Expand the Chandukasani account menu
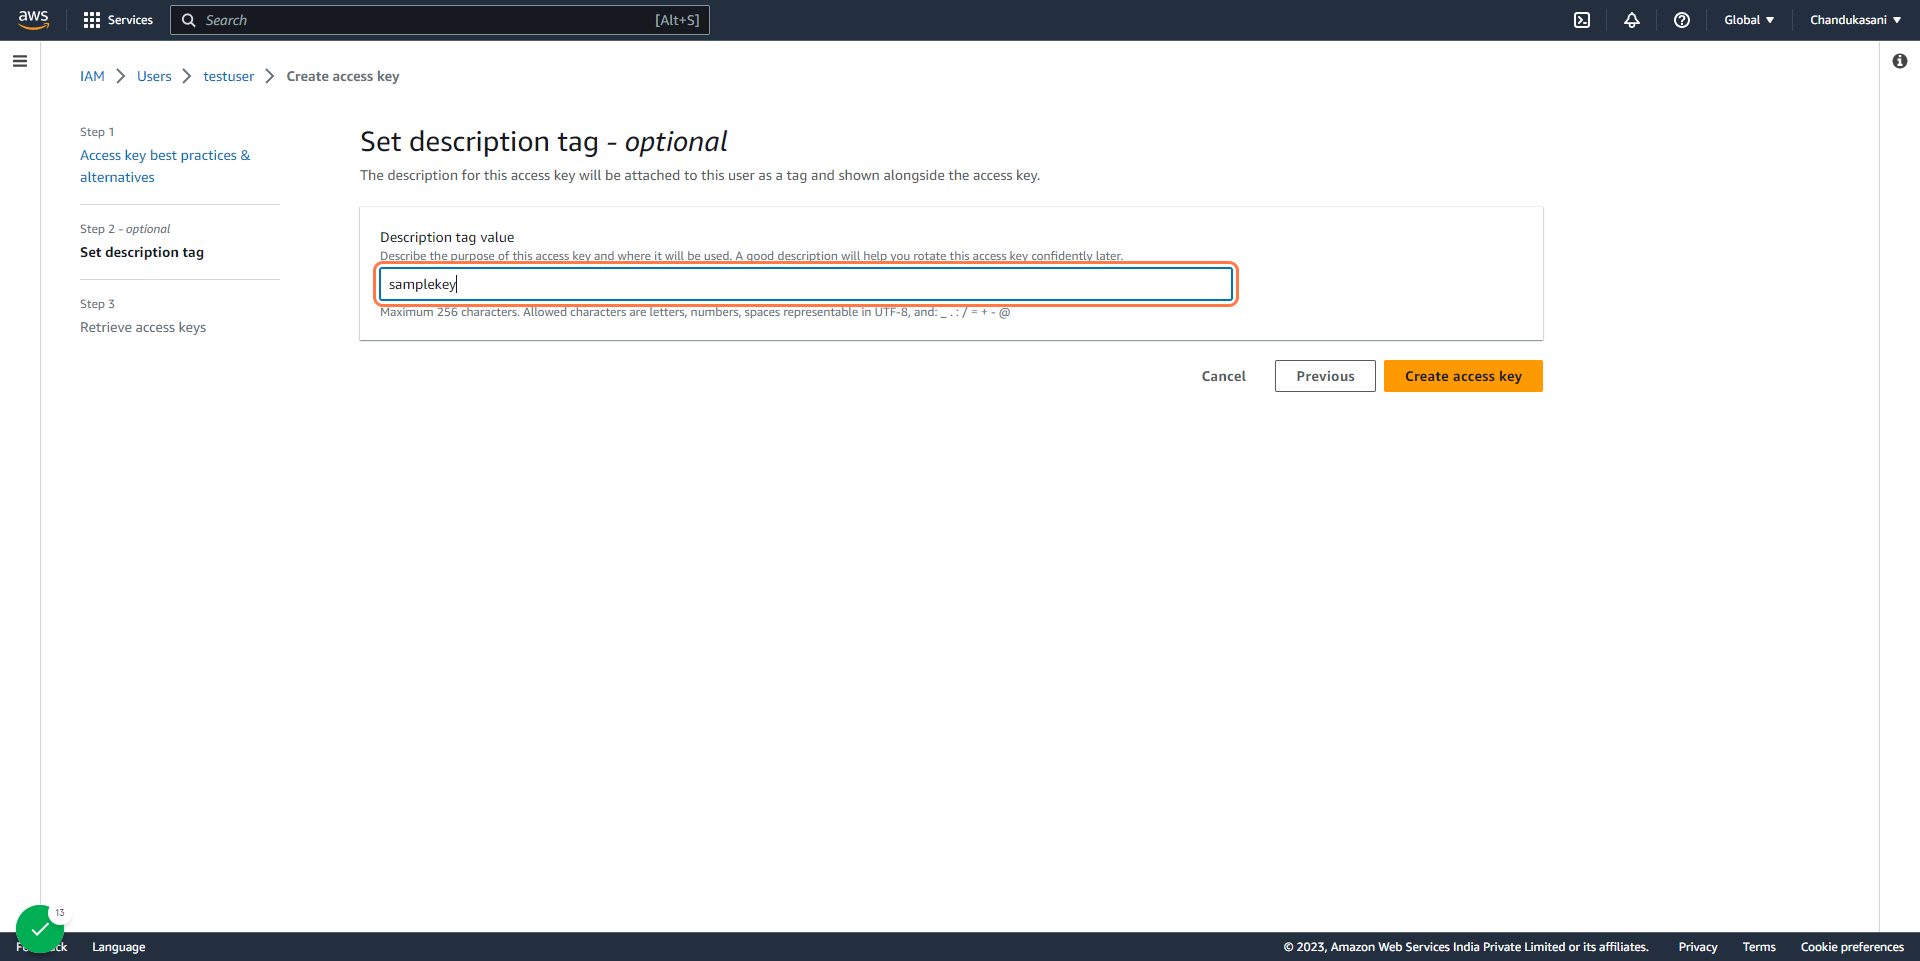Viewport: 1920px width, 961px height. coord(1855,20)
